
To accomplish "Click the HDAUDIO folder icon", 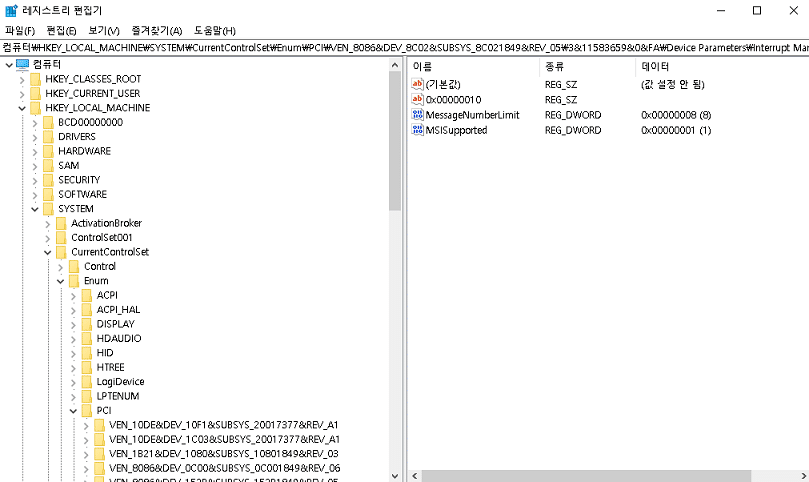I will click(87, 338).
